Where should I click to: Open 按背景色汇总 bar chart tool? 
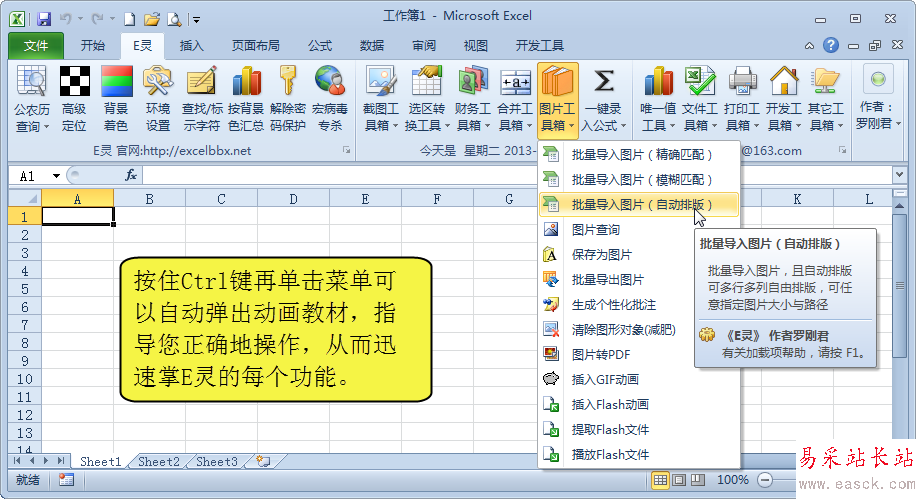246,99
